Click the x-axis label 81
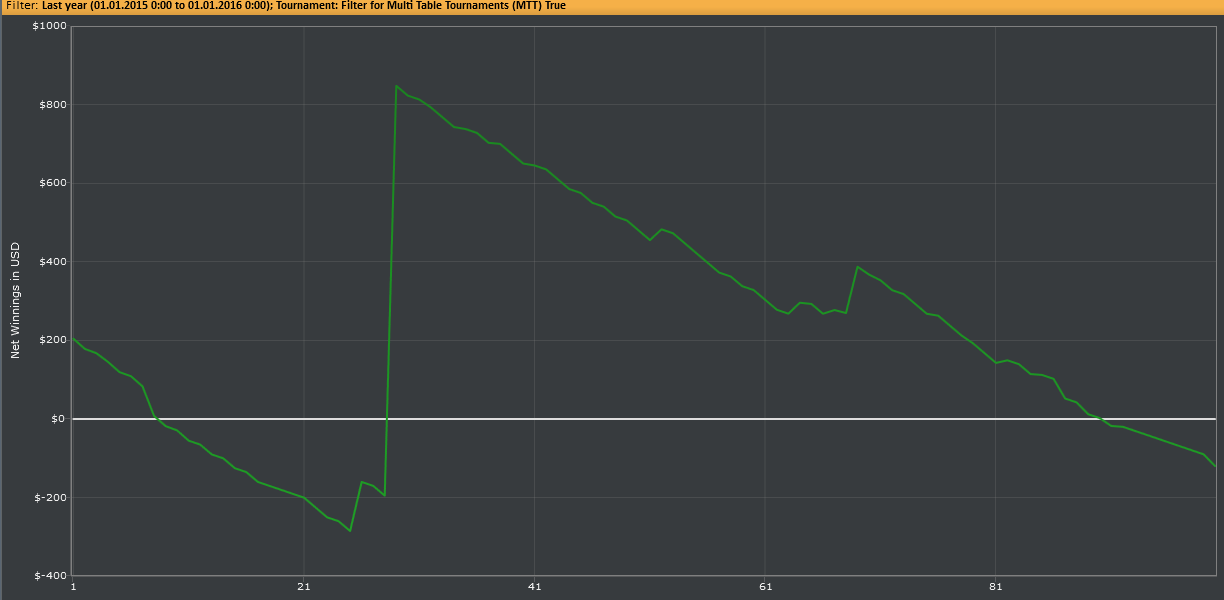 pos(995,586)
